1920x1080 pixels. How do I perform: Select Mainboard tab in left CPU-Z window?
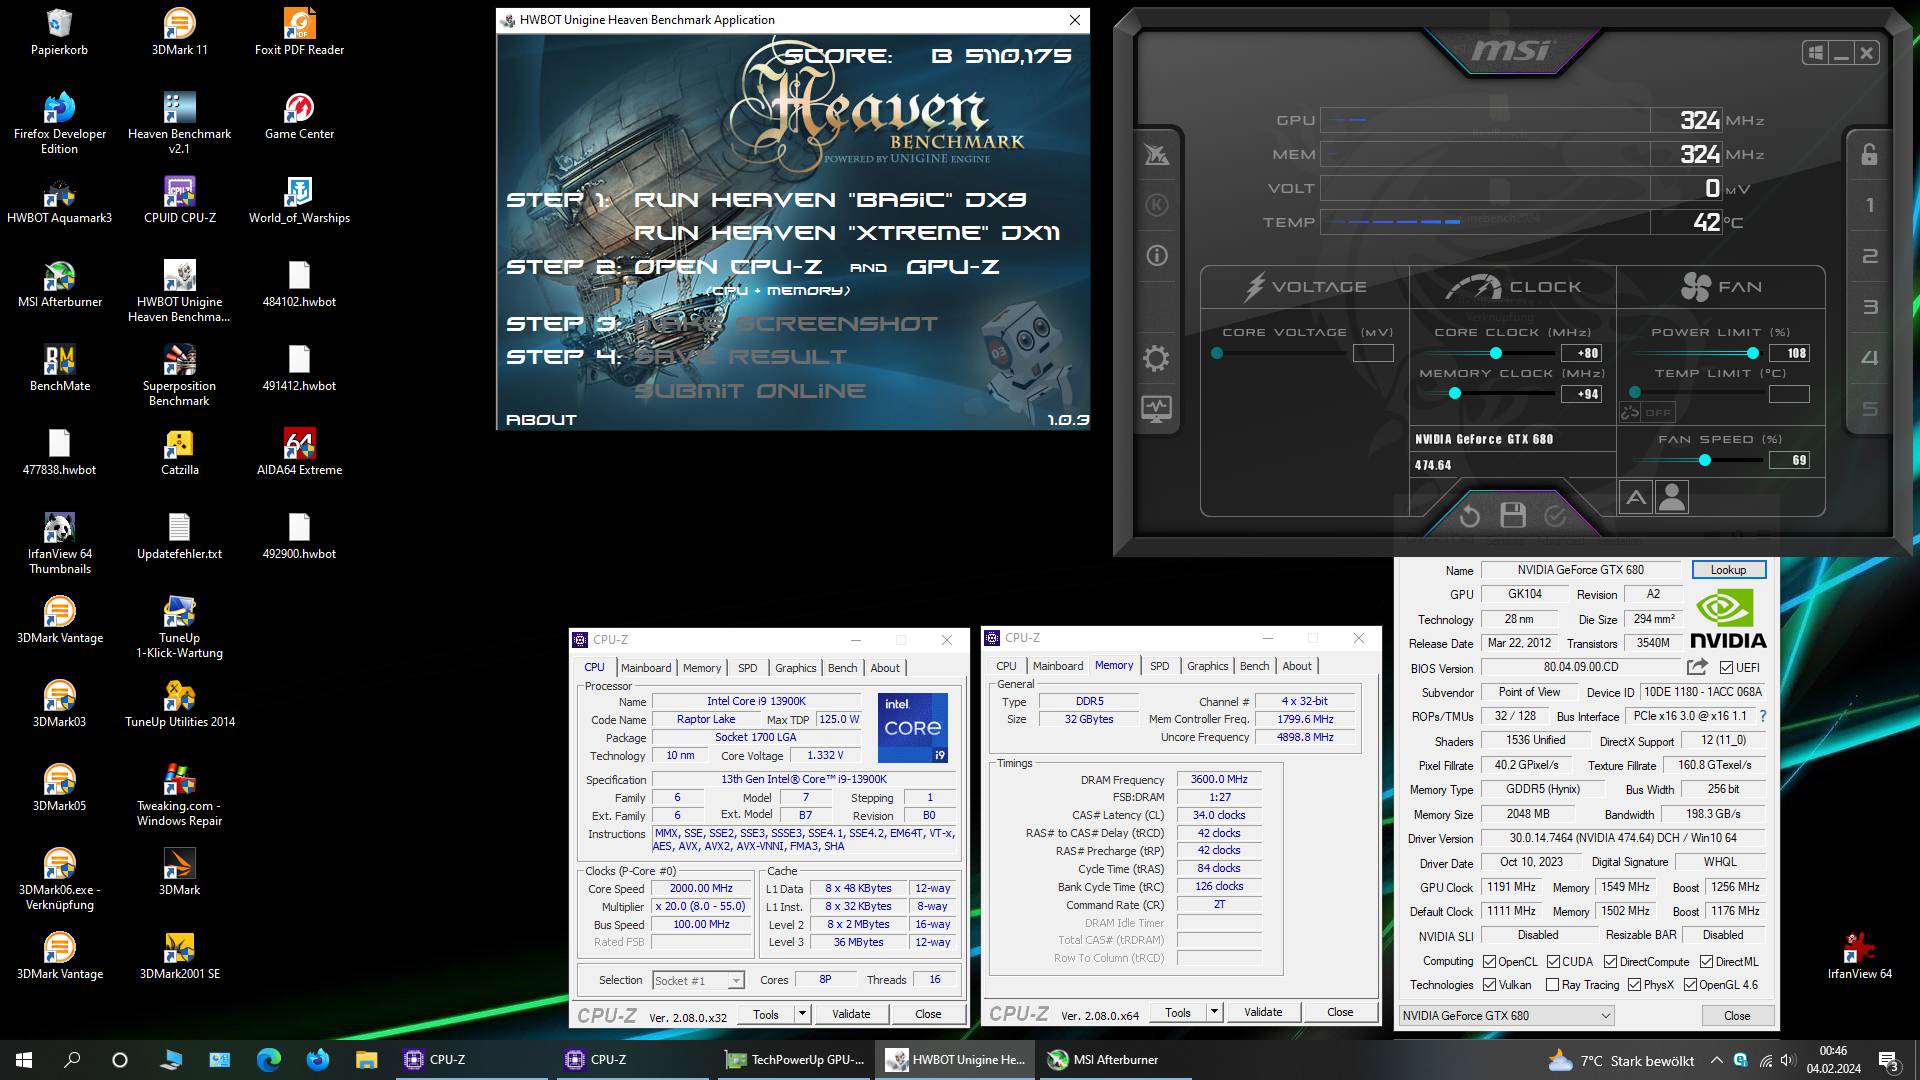pos(646,667)
